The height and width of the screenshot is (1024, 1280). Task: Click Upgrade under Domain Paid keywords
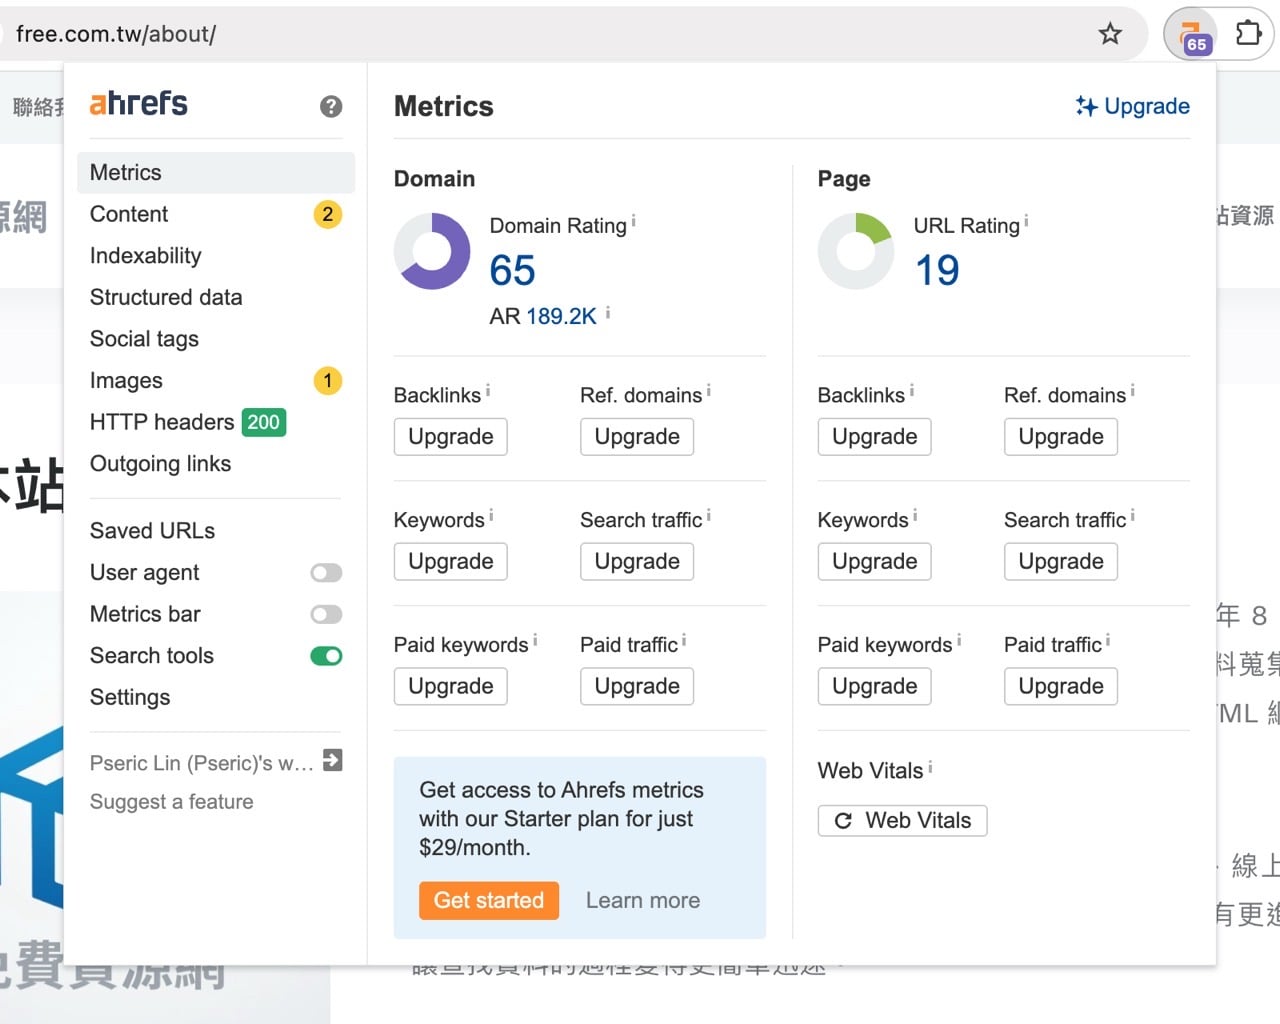coord(451,687)
